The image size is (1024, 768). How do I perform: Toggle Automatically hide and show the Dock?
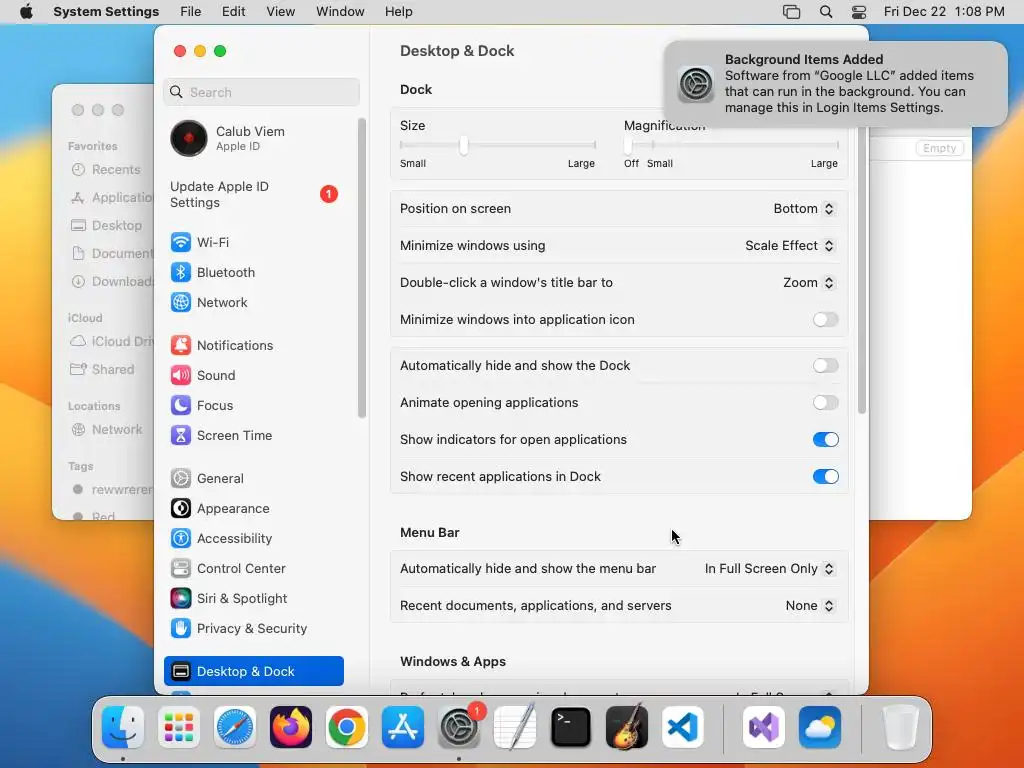(825, 366)
